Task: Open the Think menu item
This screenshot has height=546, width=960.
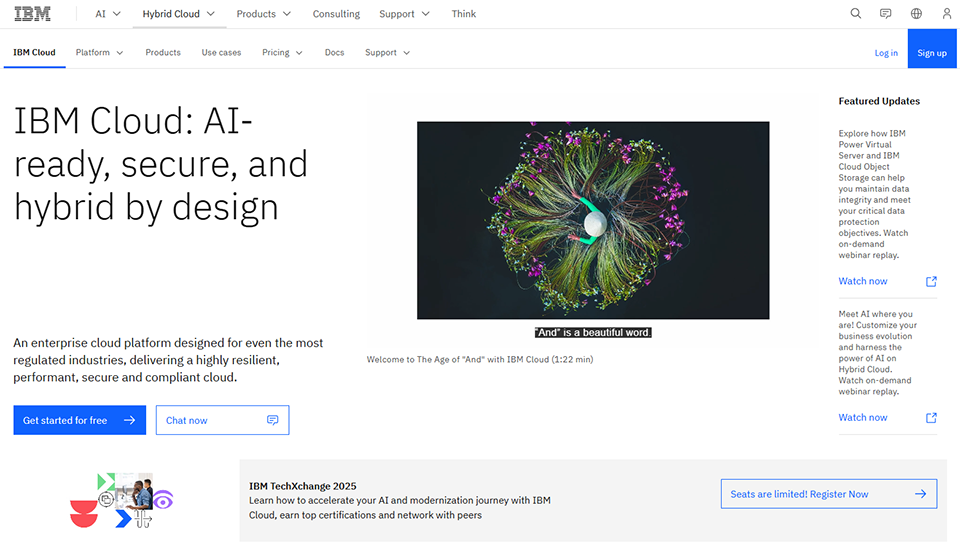Action: pyautogui.click(x=463, y=13)
